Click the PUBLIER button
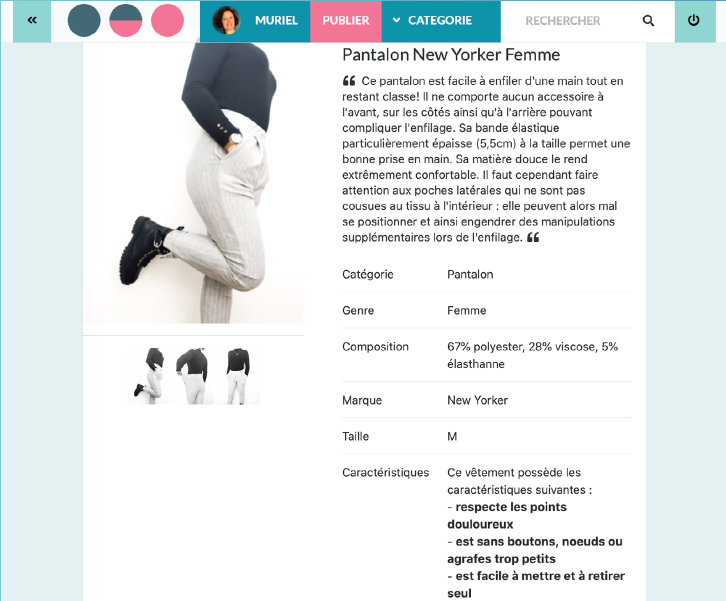Image resolution: width=726 pixels, height=601 pixels. point(346,21)
